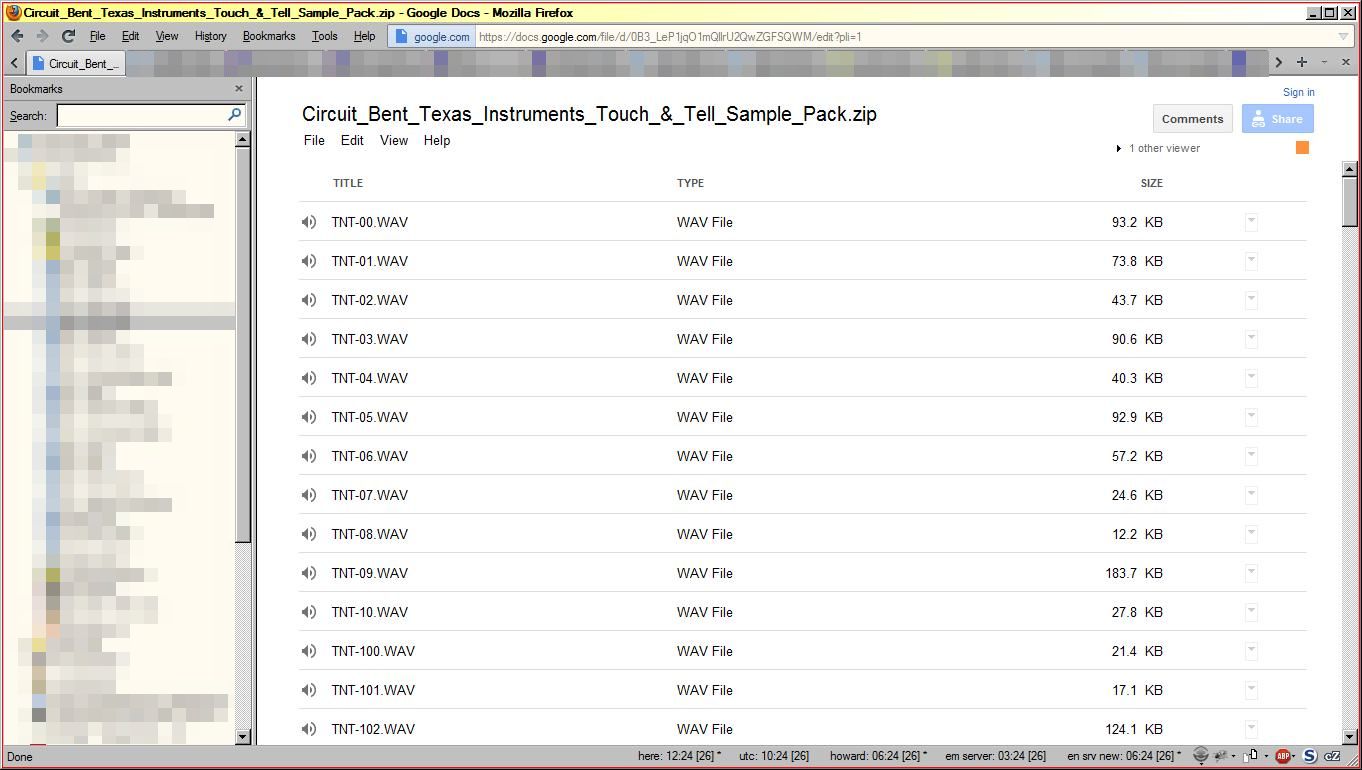Click the page copy icon in status bar
Image resolution: width=1362 pixels, height=770 pixels.
[1250, 756]
